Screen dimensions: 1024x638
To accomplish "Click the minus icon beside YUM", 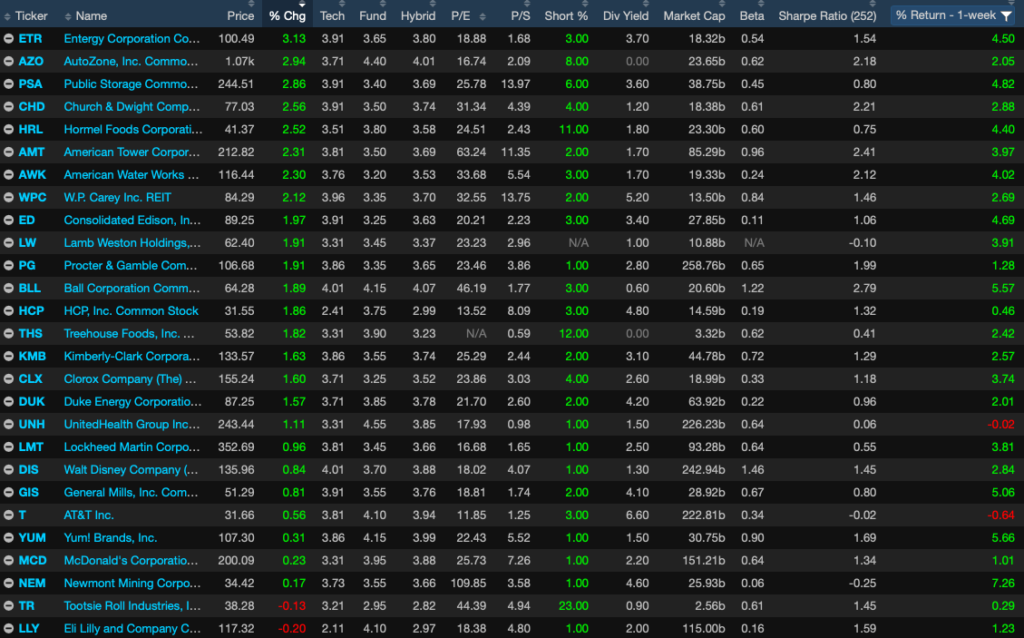I will [x=8, y=538].
